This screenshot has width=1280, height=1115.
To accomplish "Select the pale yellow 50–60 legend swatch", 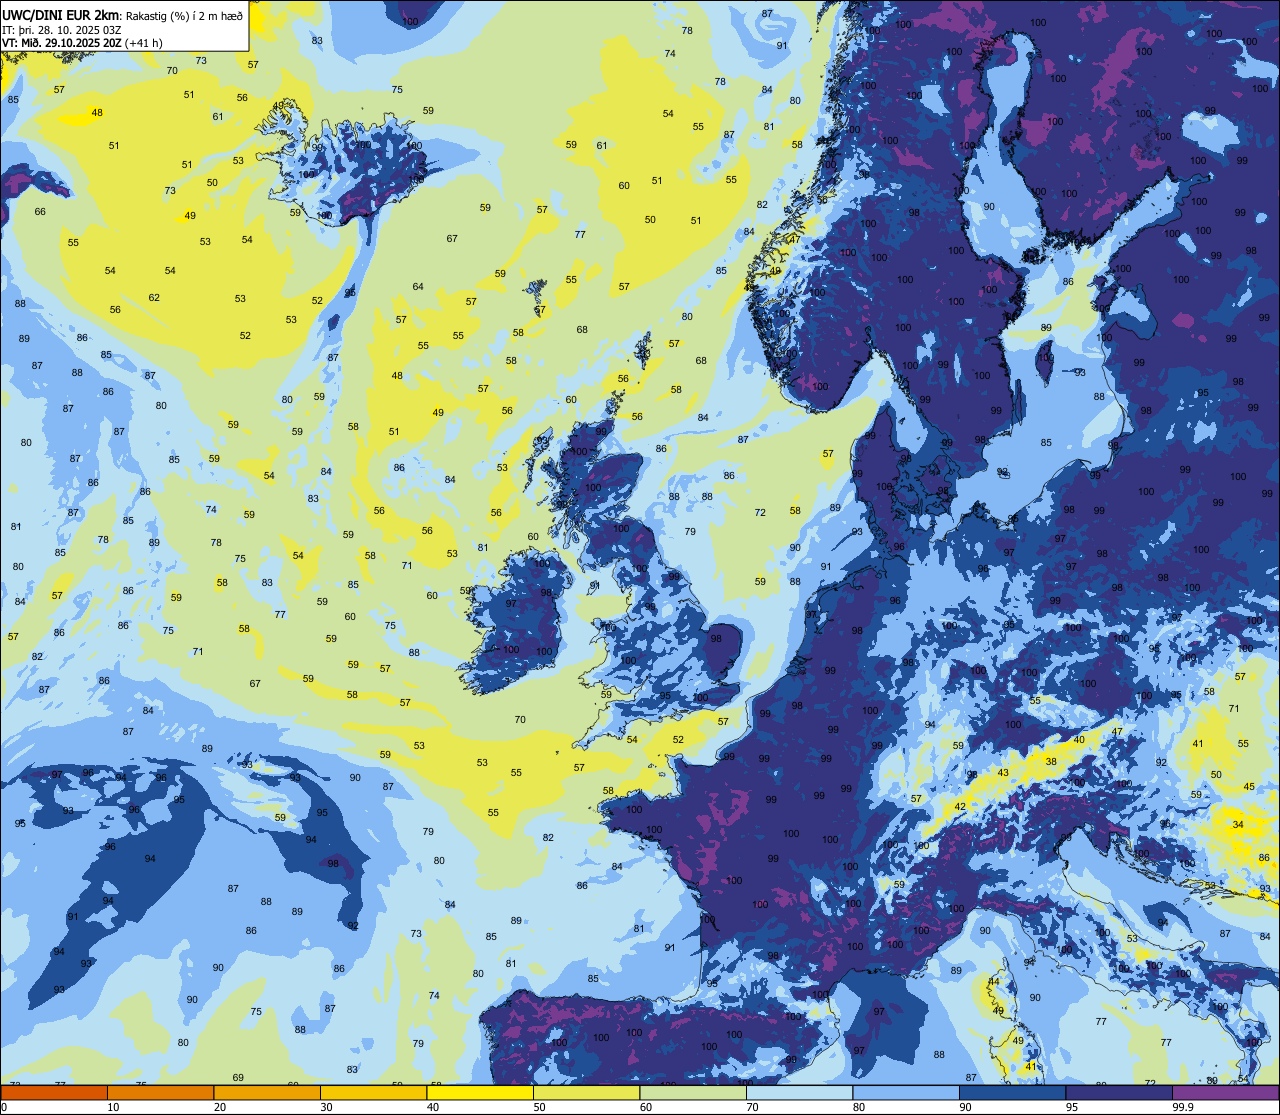I will [586, 1092].
